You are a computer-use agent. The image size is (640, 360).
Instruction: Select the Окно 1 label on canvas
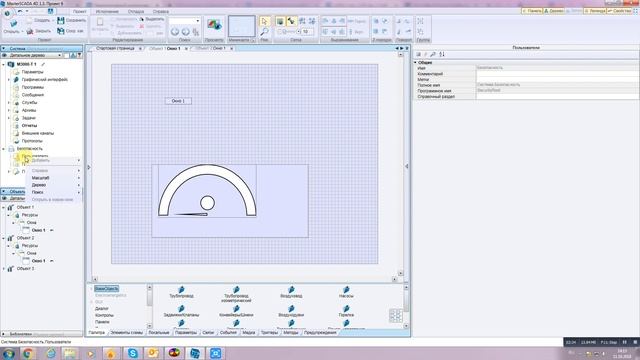178,101
